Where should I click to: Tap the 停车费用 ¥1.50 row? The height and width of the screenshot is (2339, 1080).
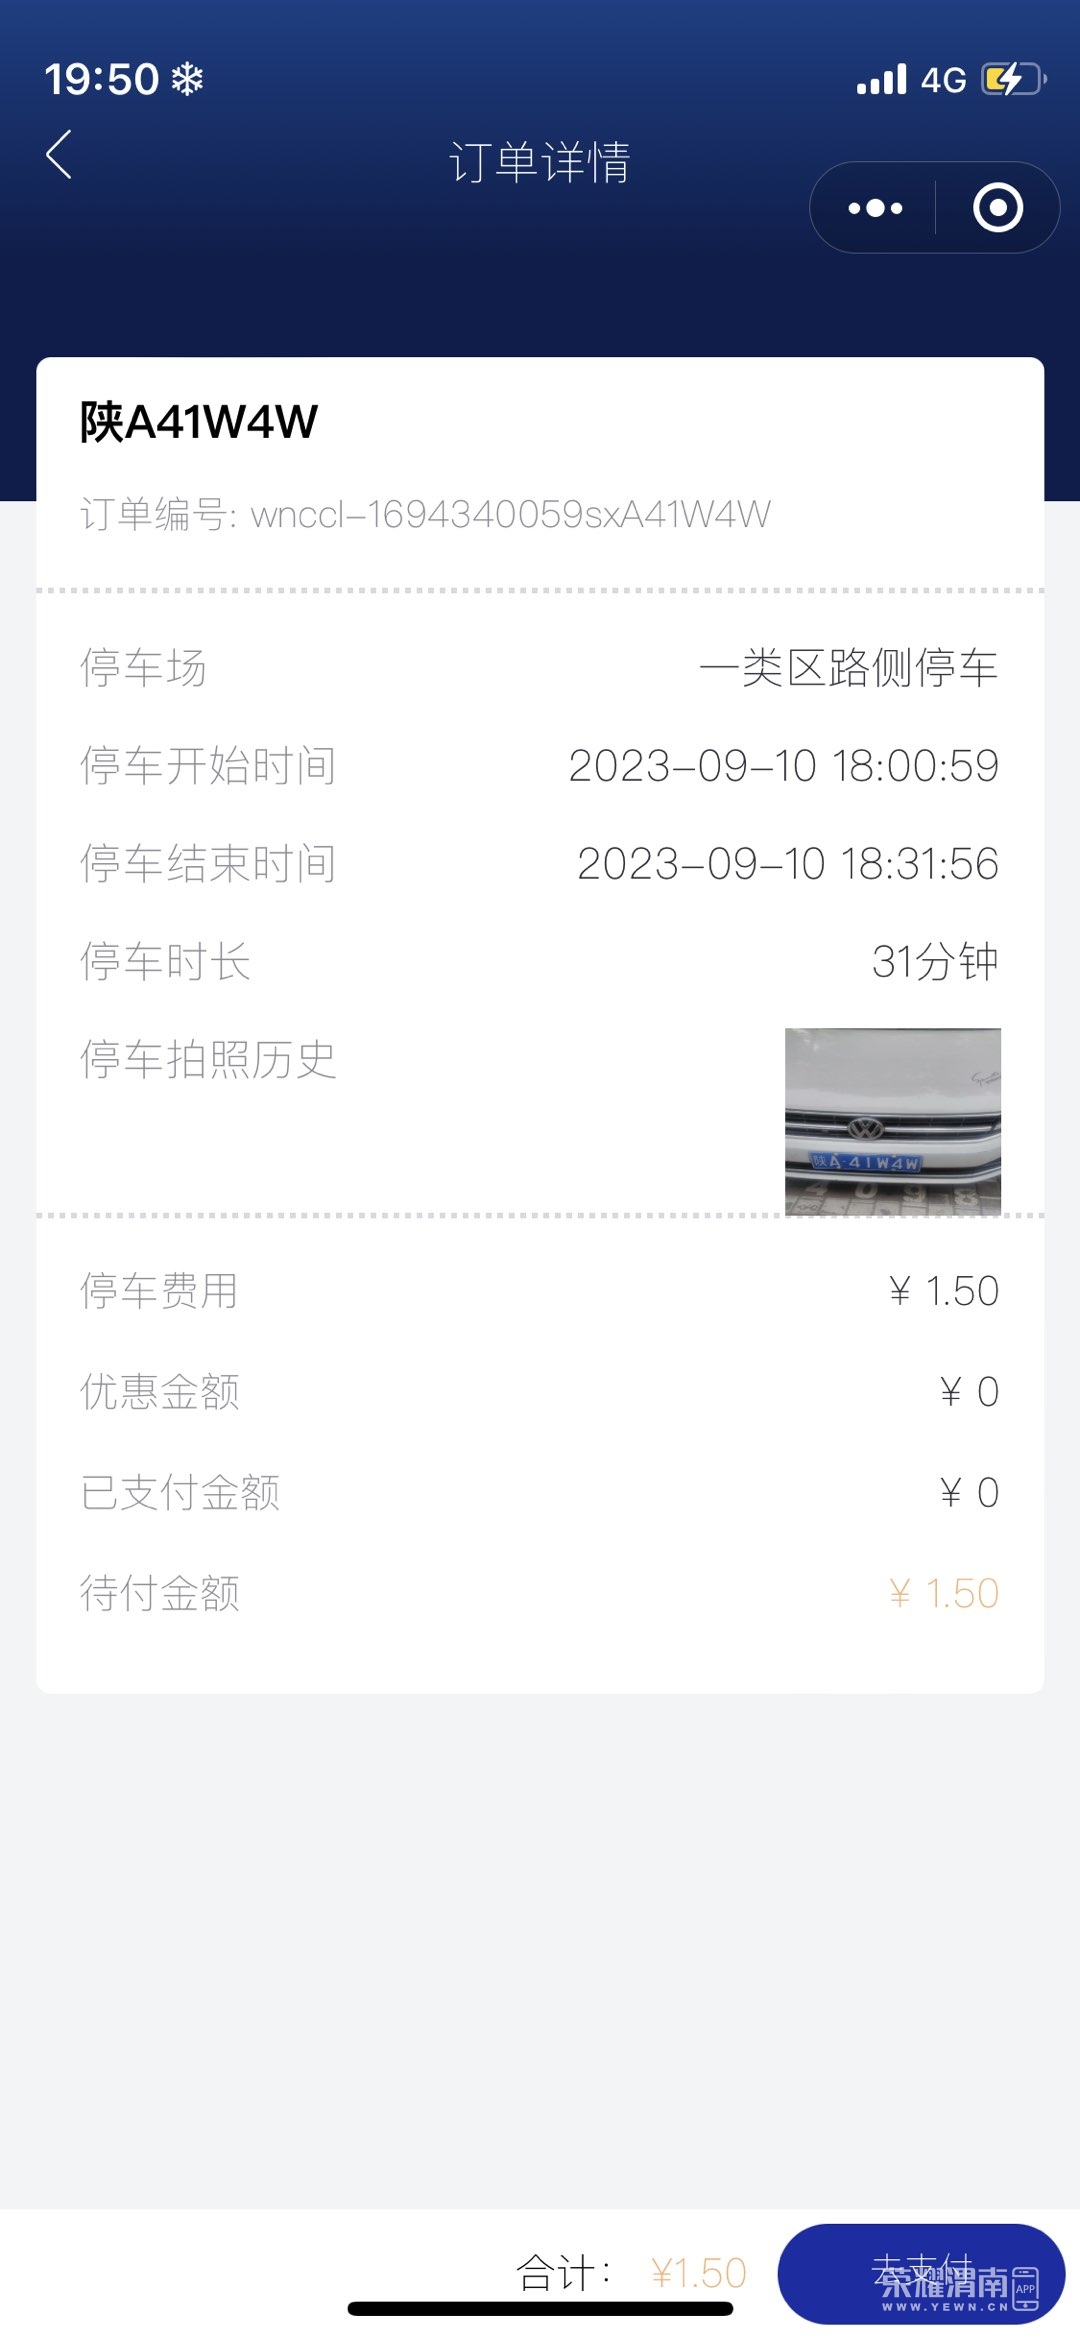540,1291
